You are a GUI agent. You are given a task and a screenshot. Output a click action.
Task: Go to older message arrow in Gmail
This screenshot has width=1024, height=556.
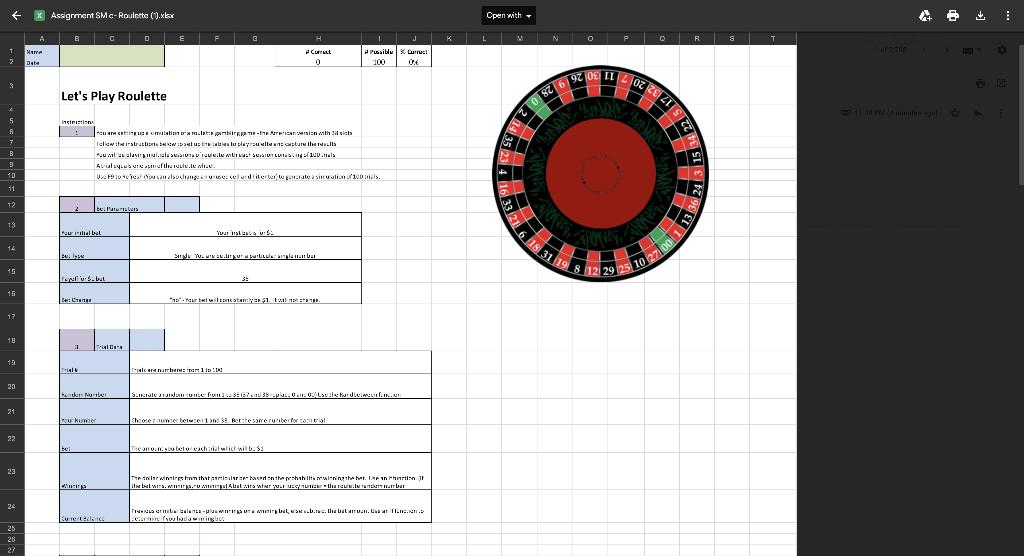pos(947,50)
